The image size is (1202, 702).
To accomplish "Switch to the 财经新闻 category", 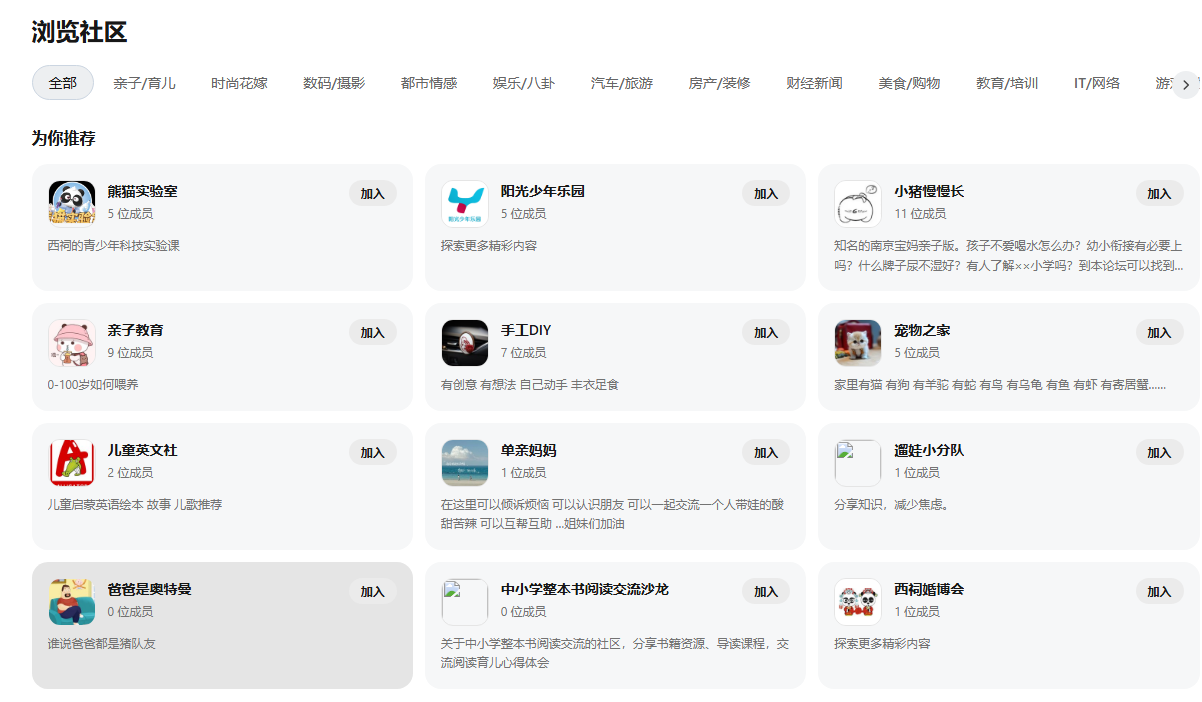I will tap(814, 83).
